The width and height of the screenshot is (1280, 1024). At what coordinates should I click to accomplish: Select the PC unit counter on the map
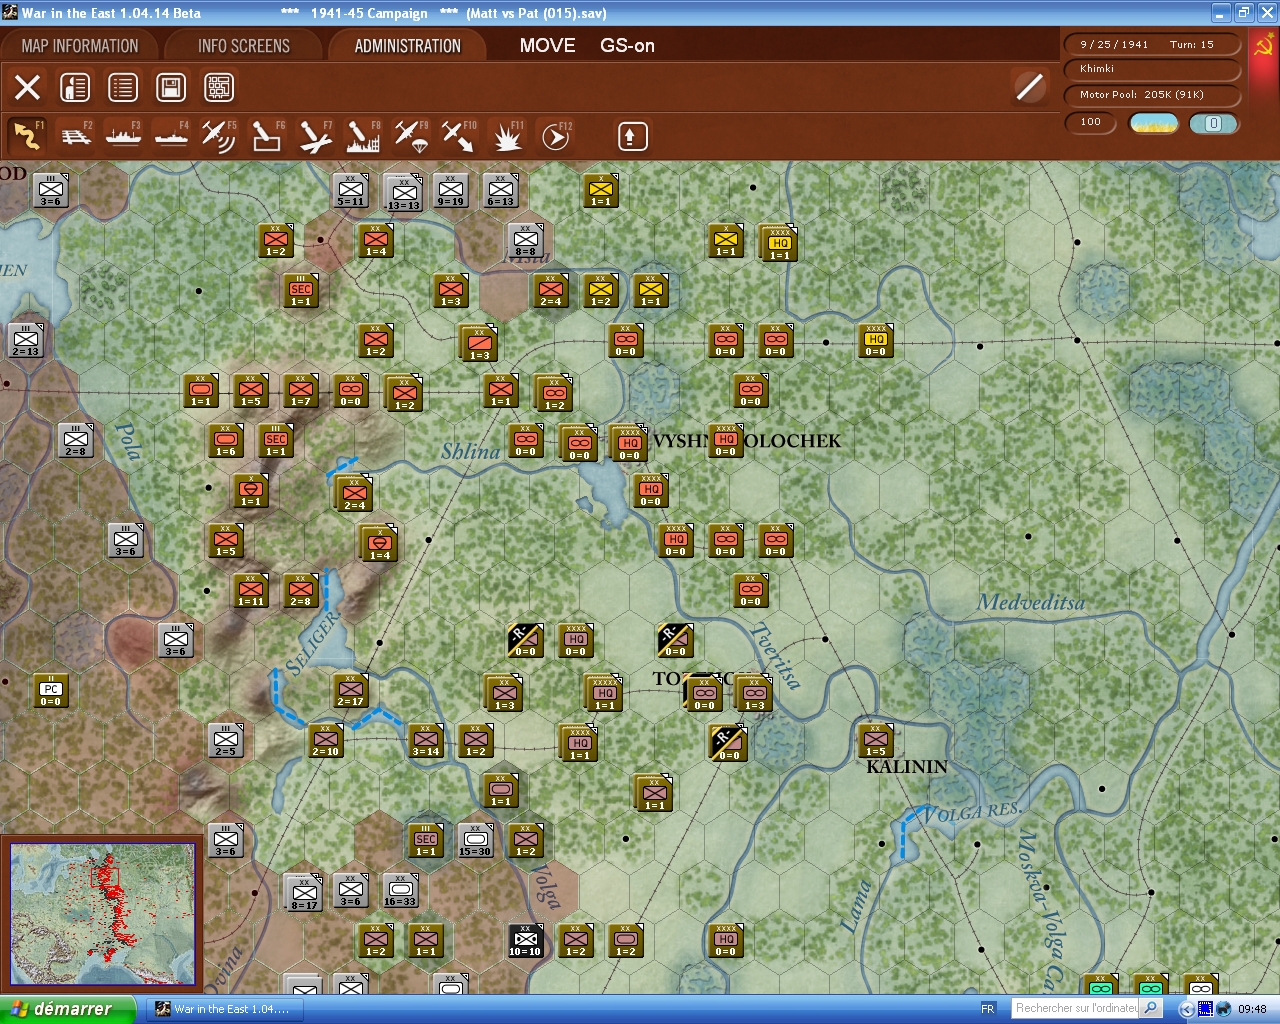point(50,690)
